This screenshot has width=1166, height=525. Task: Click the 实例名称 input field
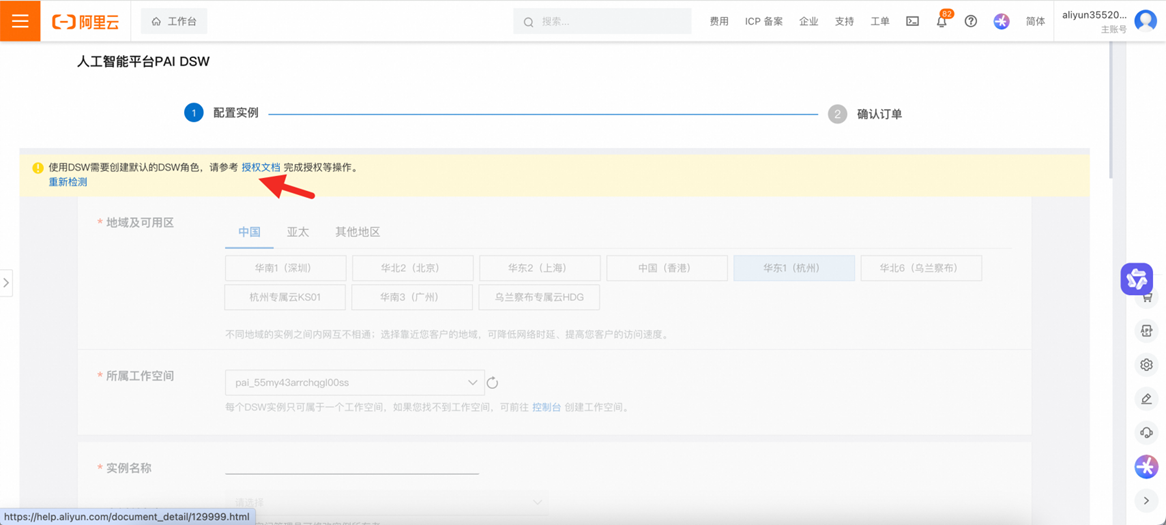click(x=352, y=466)
